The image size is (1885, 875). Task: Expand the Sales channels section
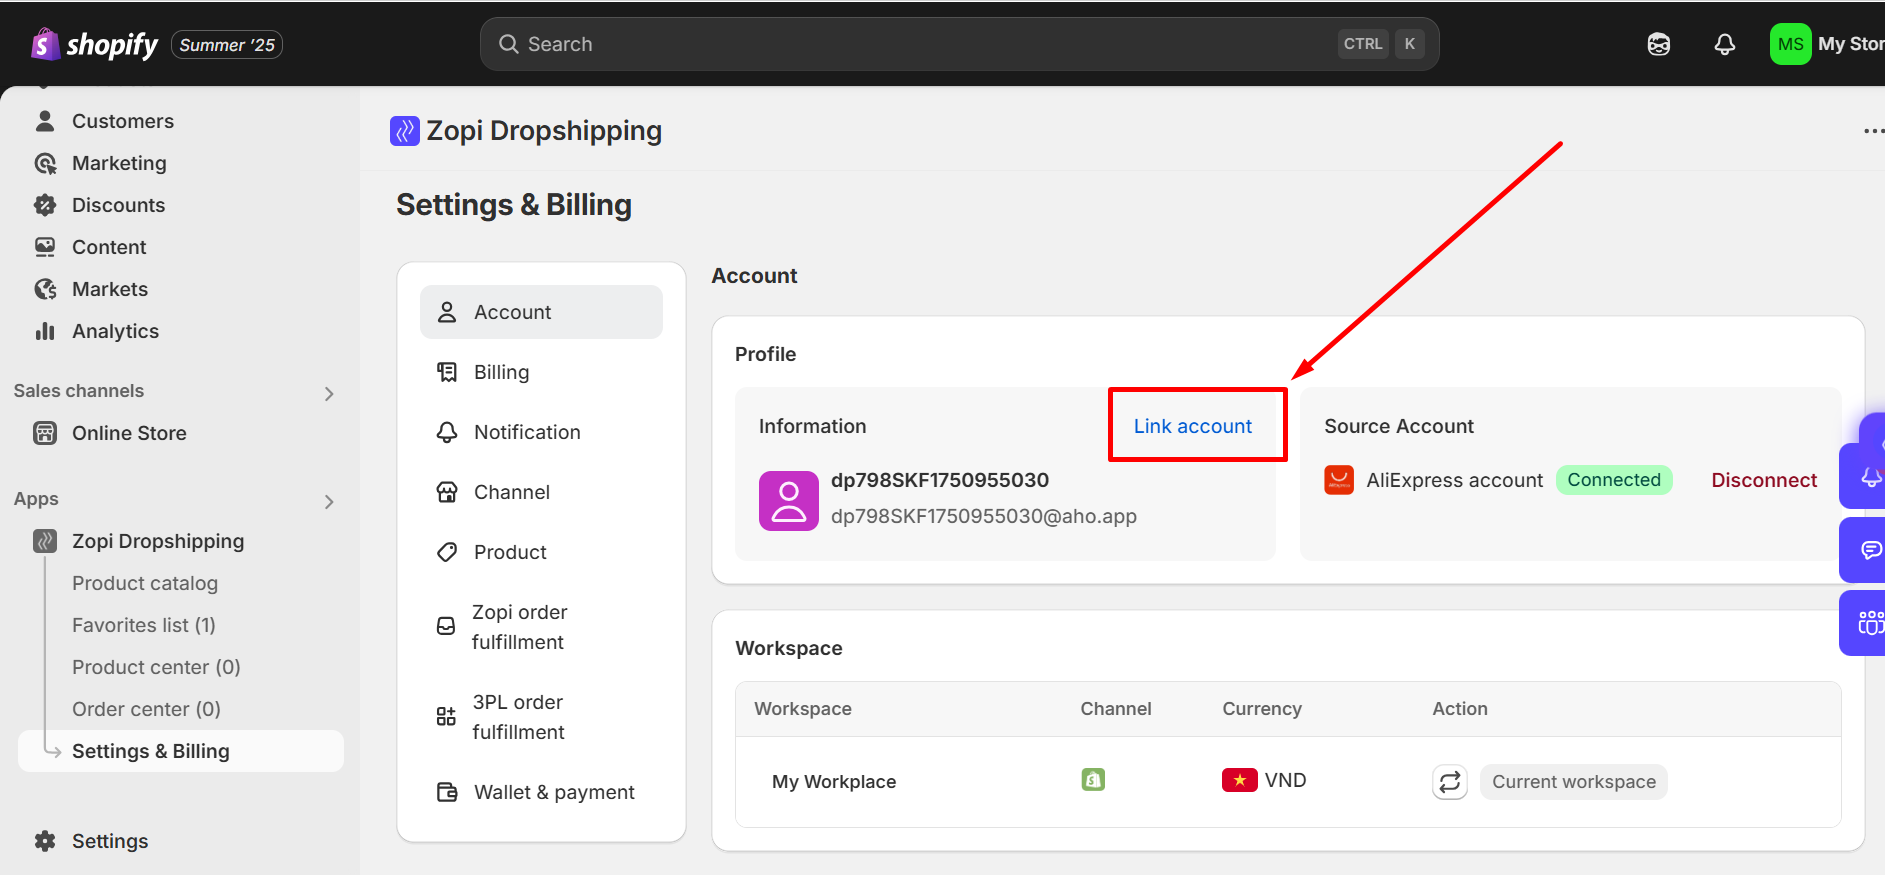[x=329, y=394]
